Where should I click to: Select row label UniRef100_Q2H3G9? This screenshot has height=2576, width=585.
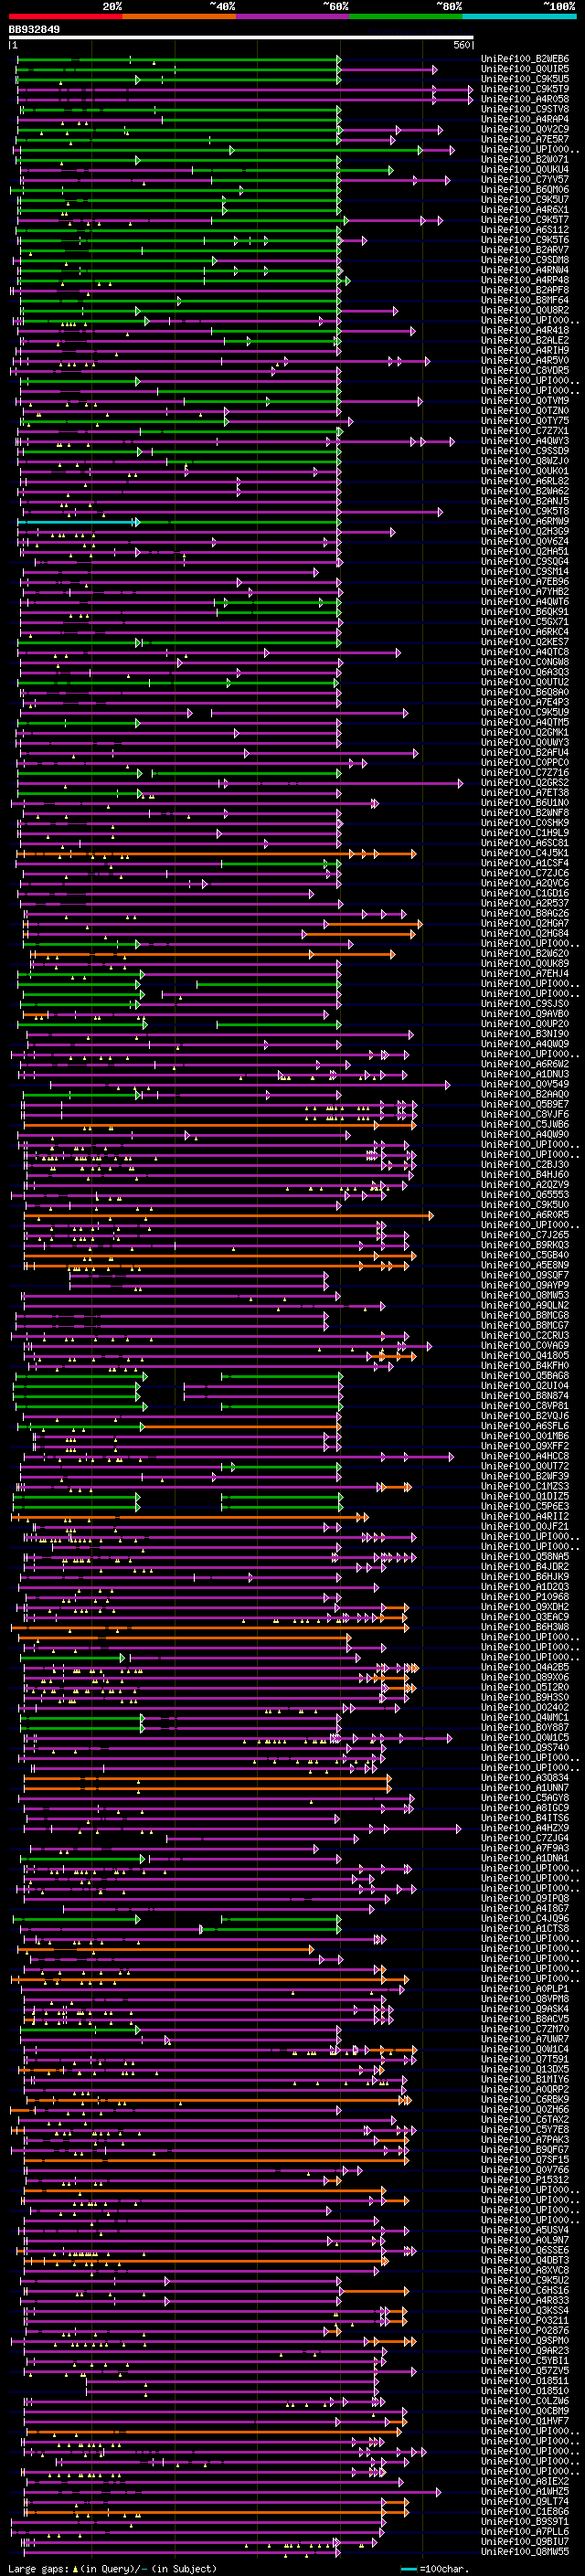click(525, 531)
